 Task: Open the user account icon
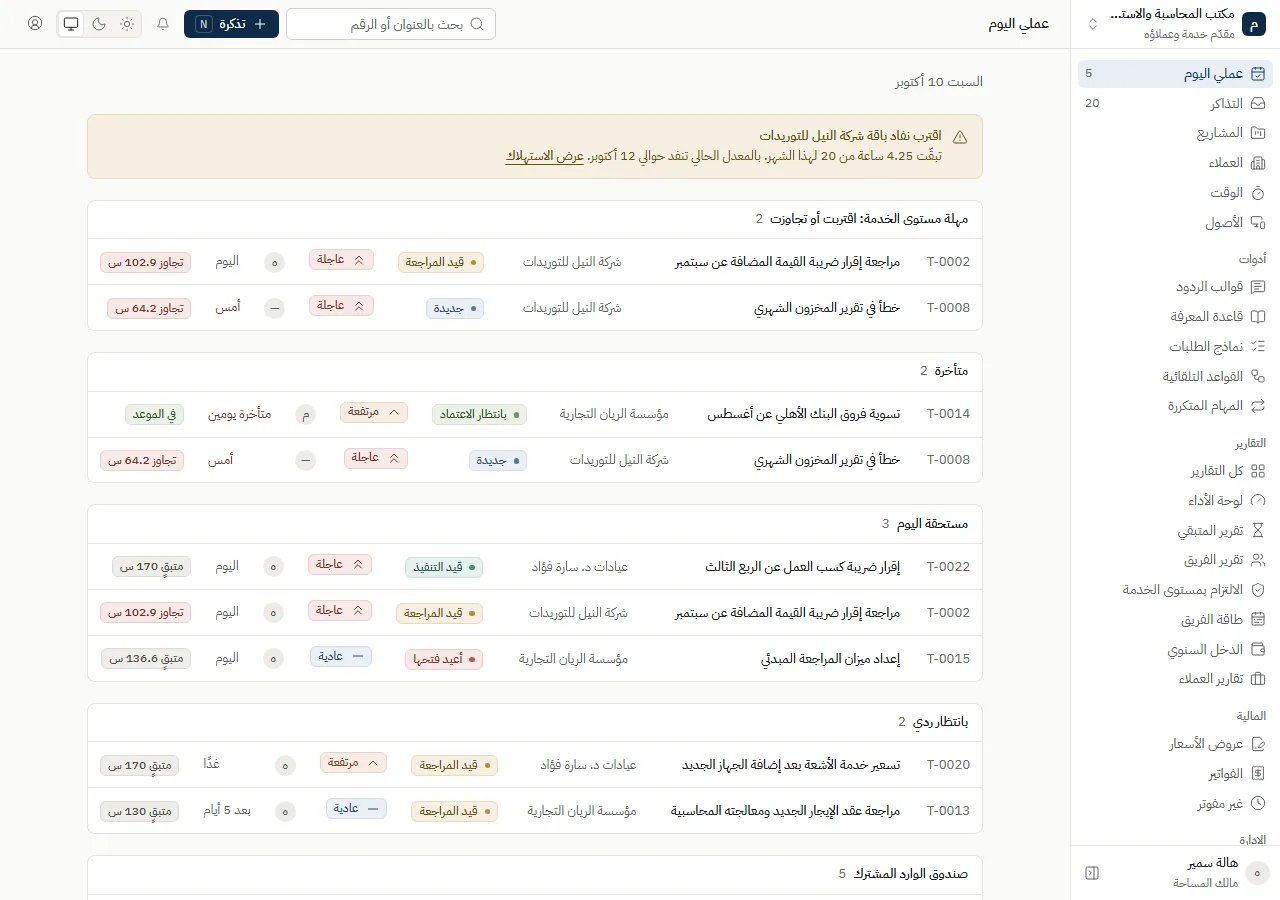point(35,24)
